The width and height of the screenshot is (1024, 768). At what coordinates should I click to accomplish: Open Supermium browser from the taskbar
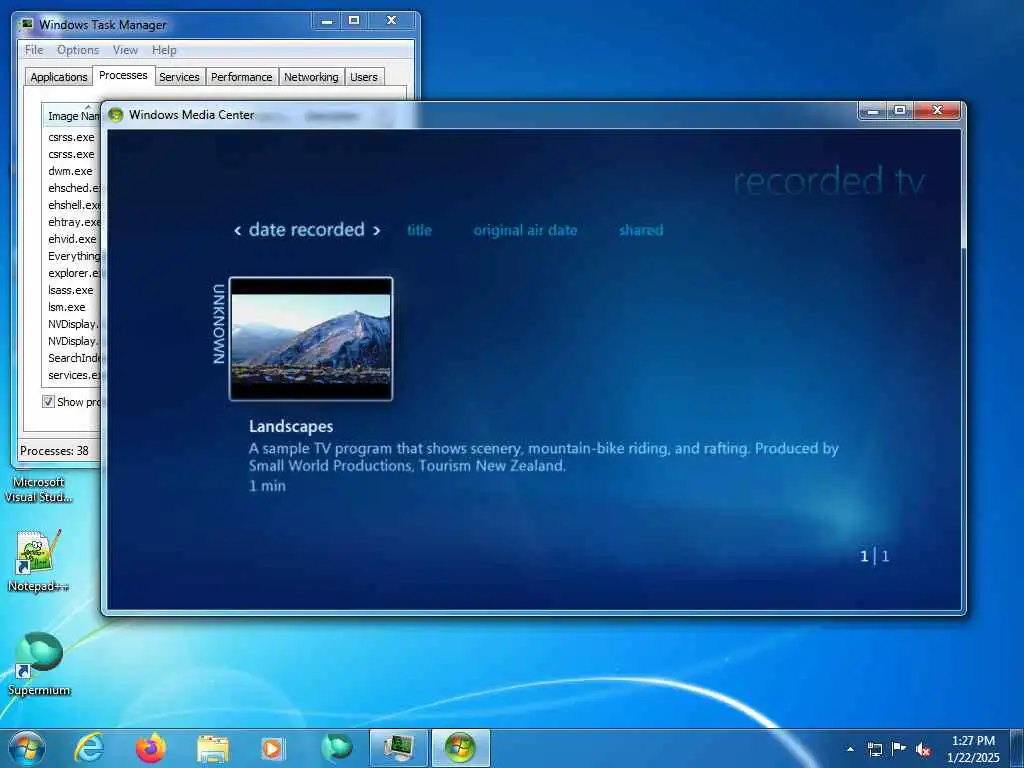coord(336,748)
